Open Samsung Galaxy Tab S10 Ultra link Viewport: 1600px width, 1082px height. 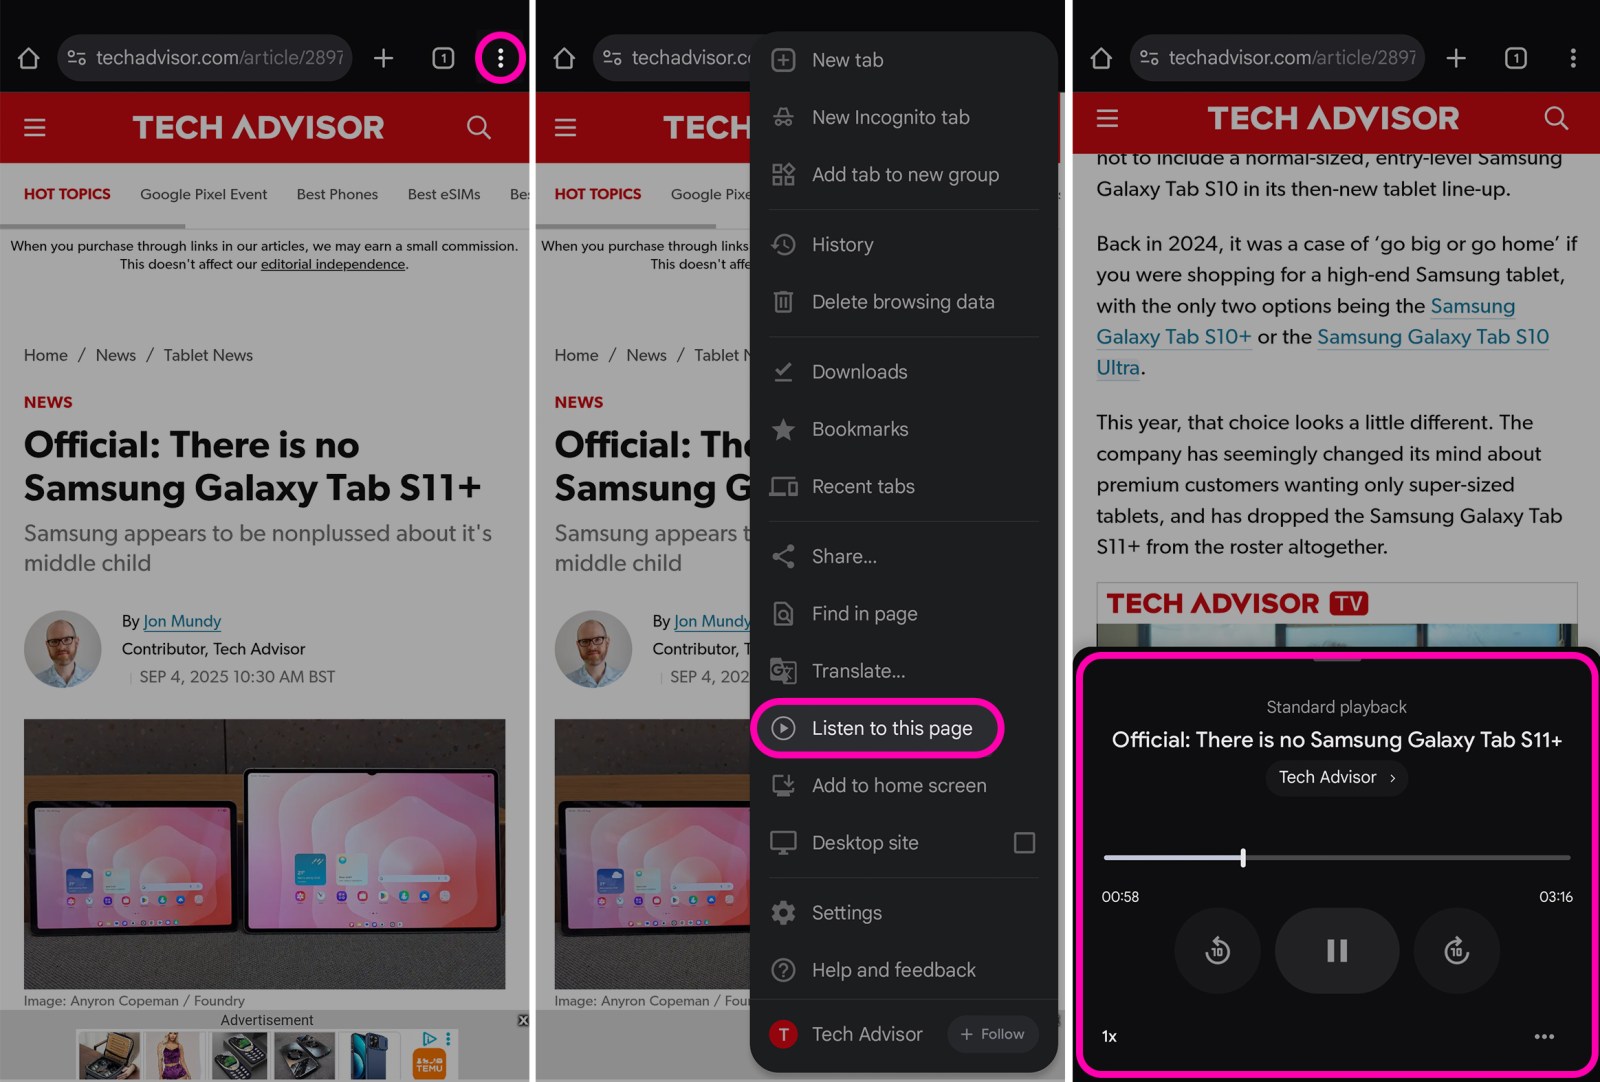(x=1432, y=337)
